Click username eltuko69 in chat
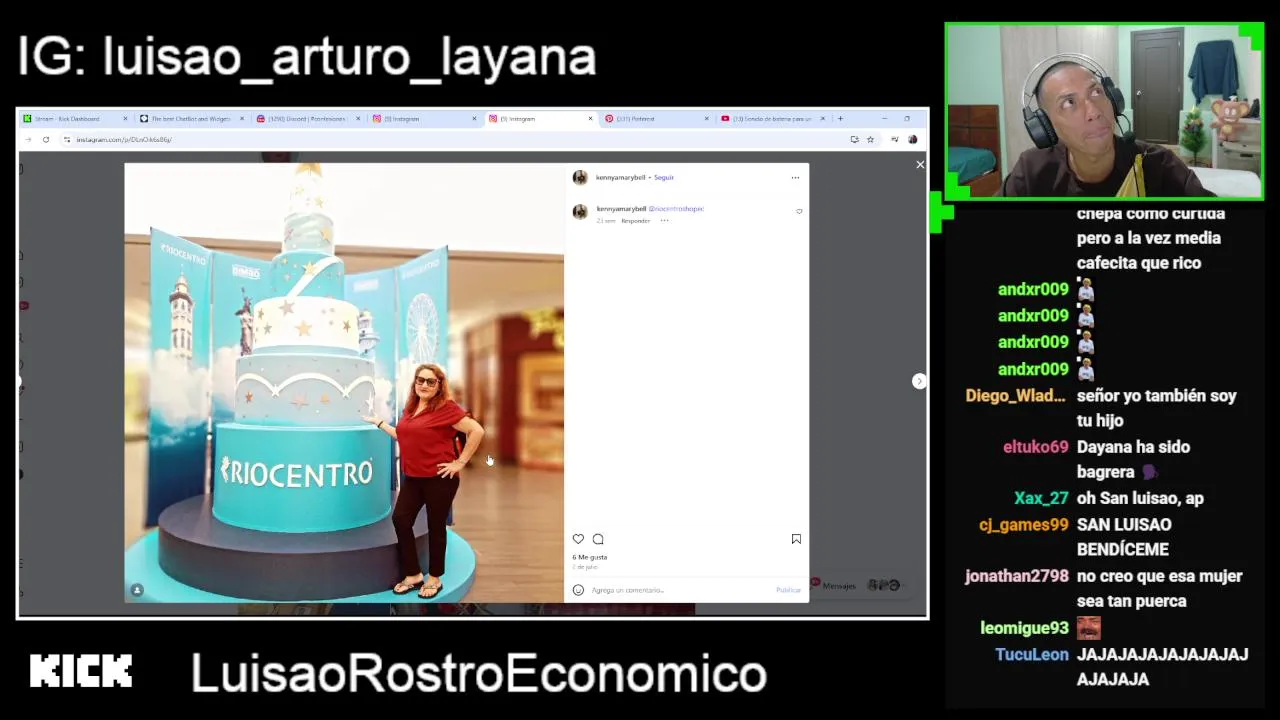This screenshot has width=1280, height=720. coord(1036,447)
